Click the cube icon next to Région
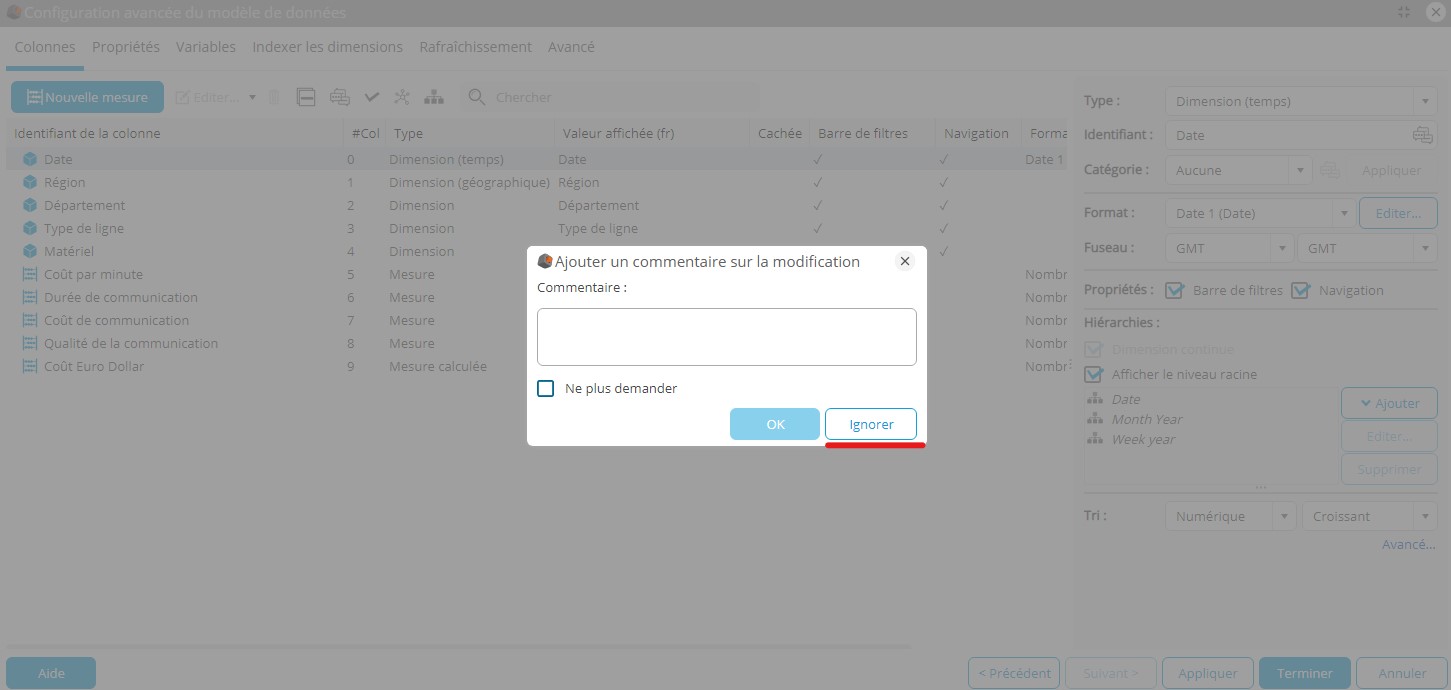This screenshot has width=1451, height=690. (30, 182)
